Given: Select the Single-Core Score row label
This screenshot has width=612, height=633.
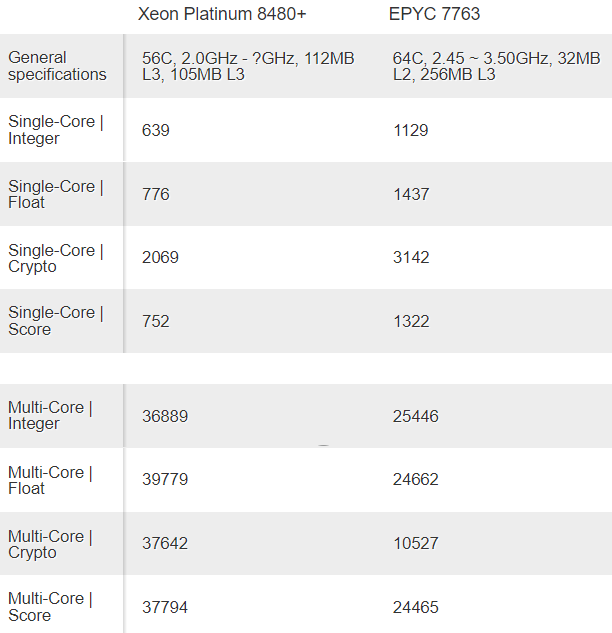Looking at the screenshot, I should click(55, 321).
